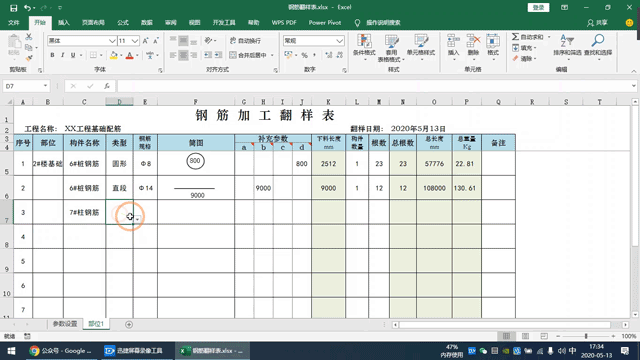Set right text alignment
Viewport: 640px width, 360px height.
coord(194,55)
